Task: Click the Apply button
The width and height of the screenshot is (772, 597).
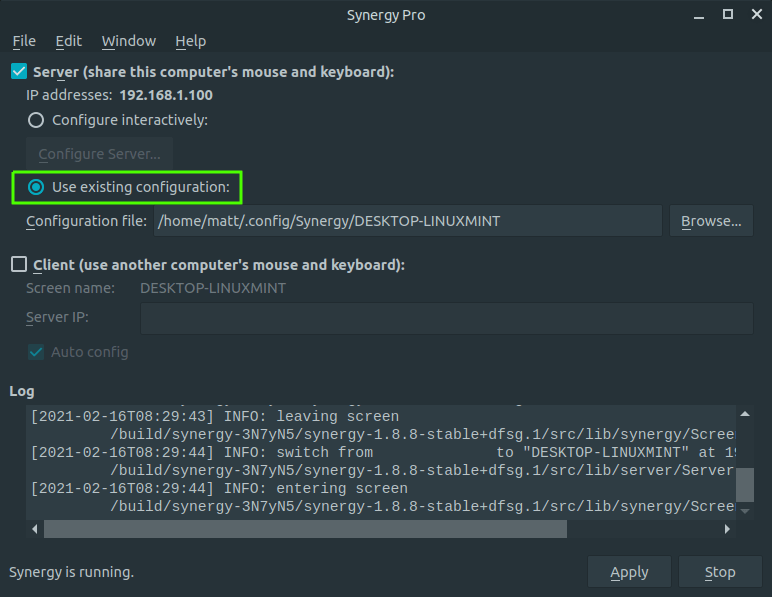Action: (x=629, y=572)
